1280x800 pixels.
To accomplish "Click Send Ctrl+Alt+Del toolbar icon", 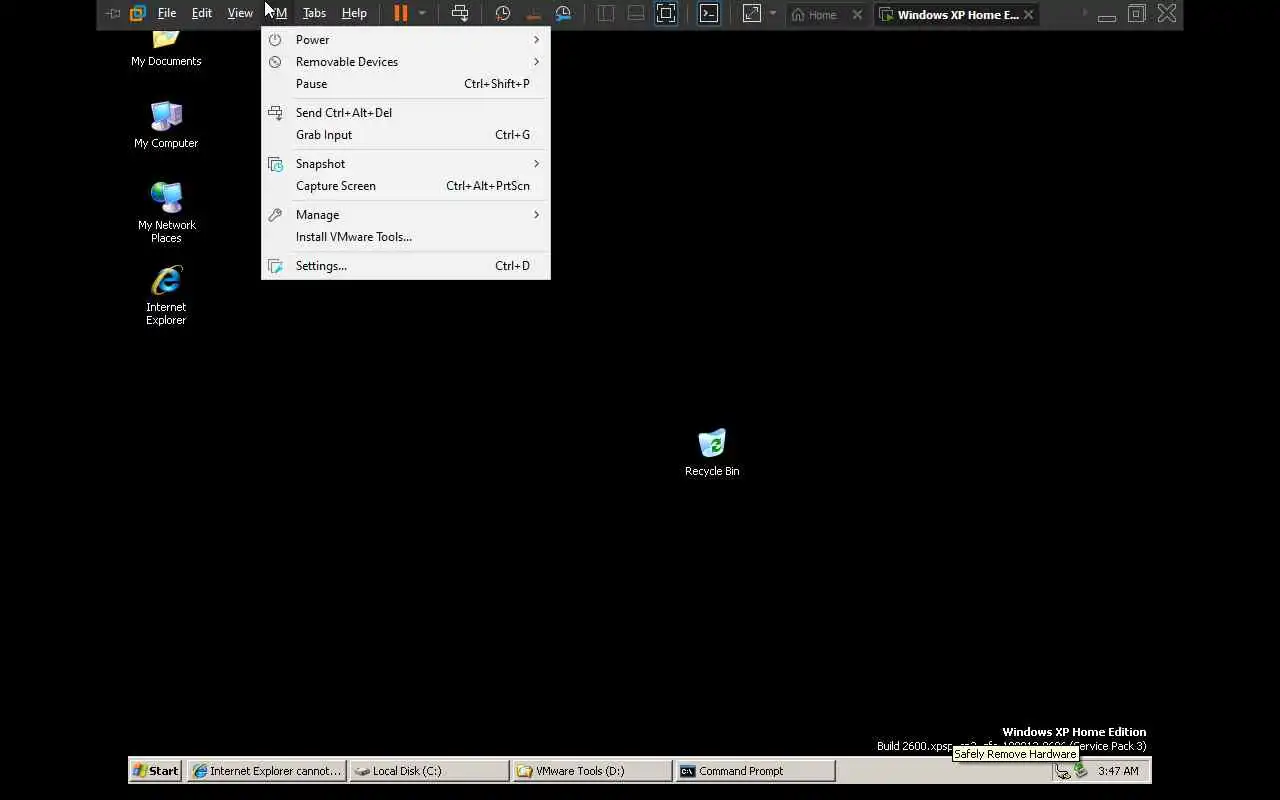I will [x=460, y=13].
